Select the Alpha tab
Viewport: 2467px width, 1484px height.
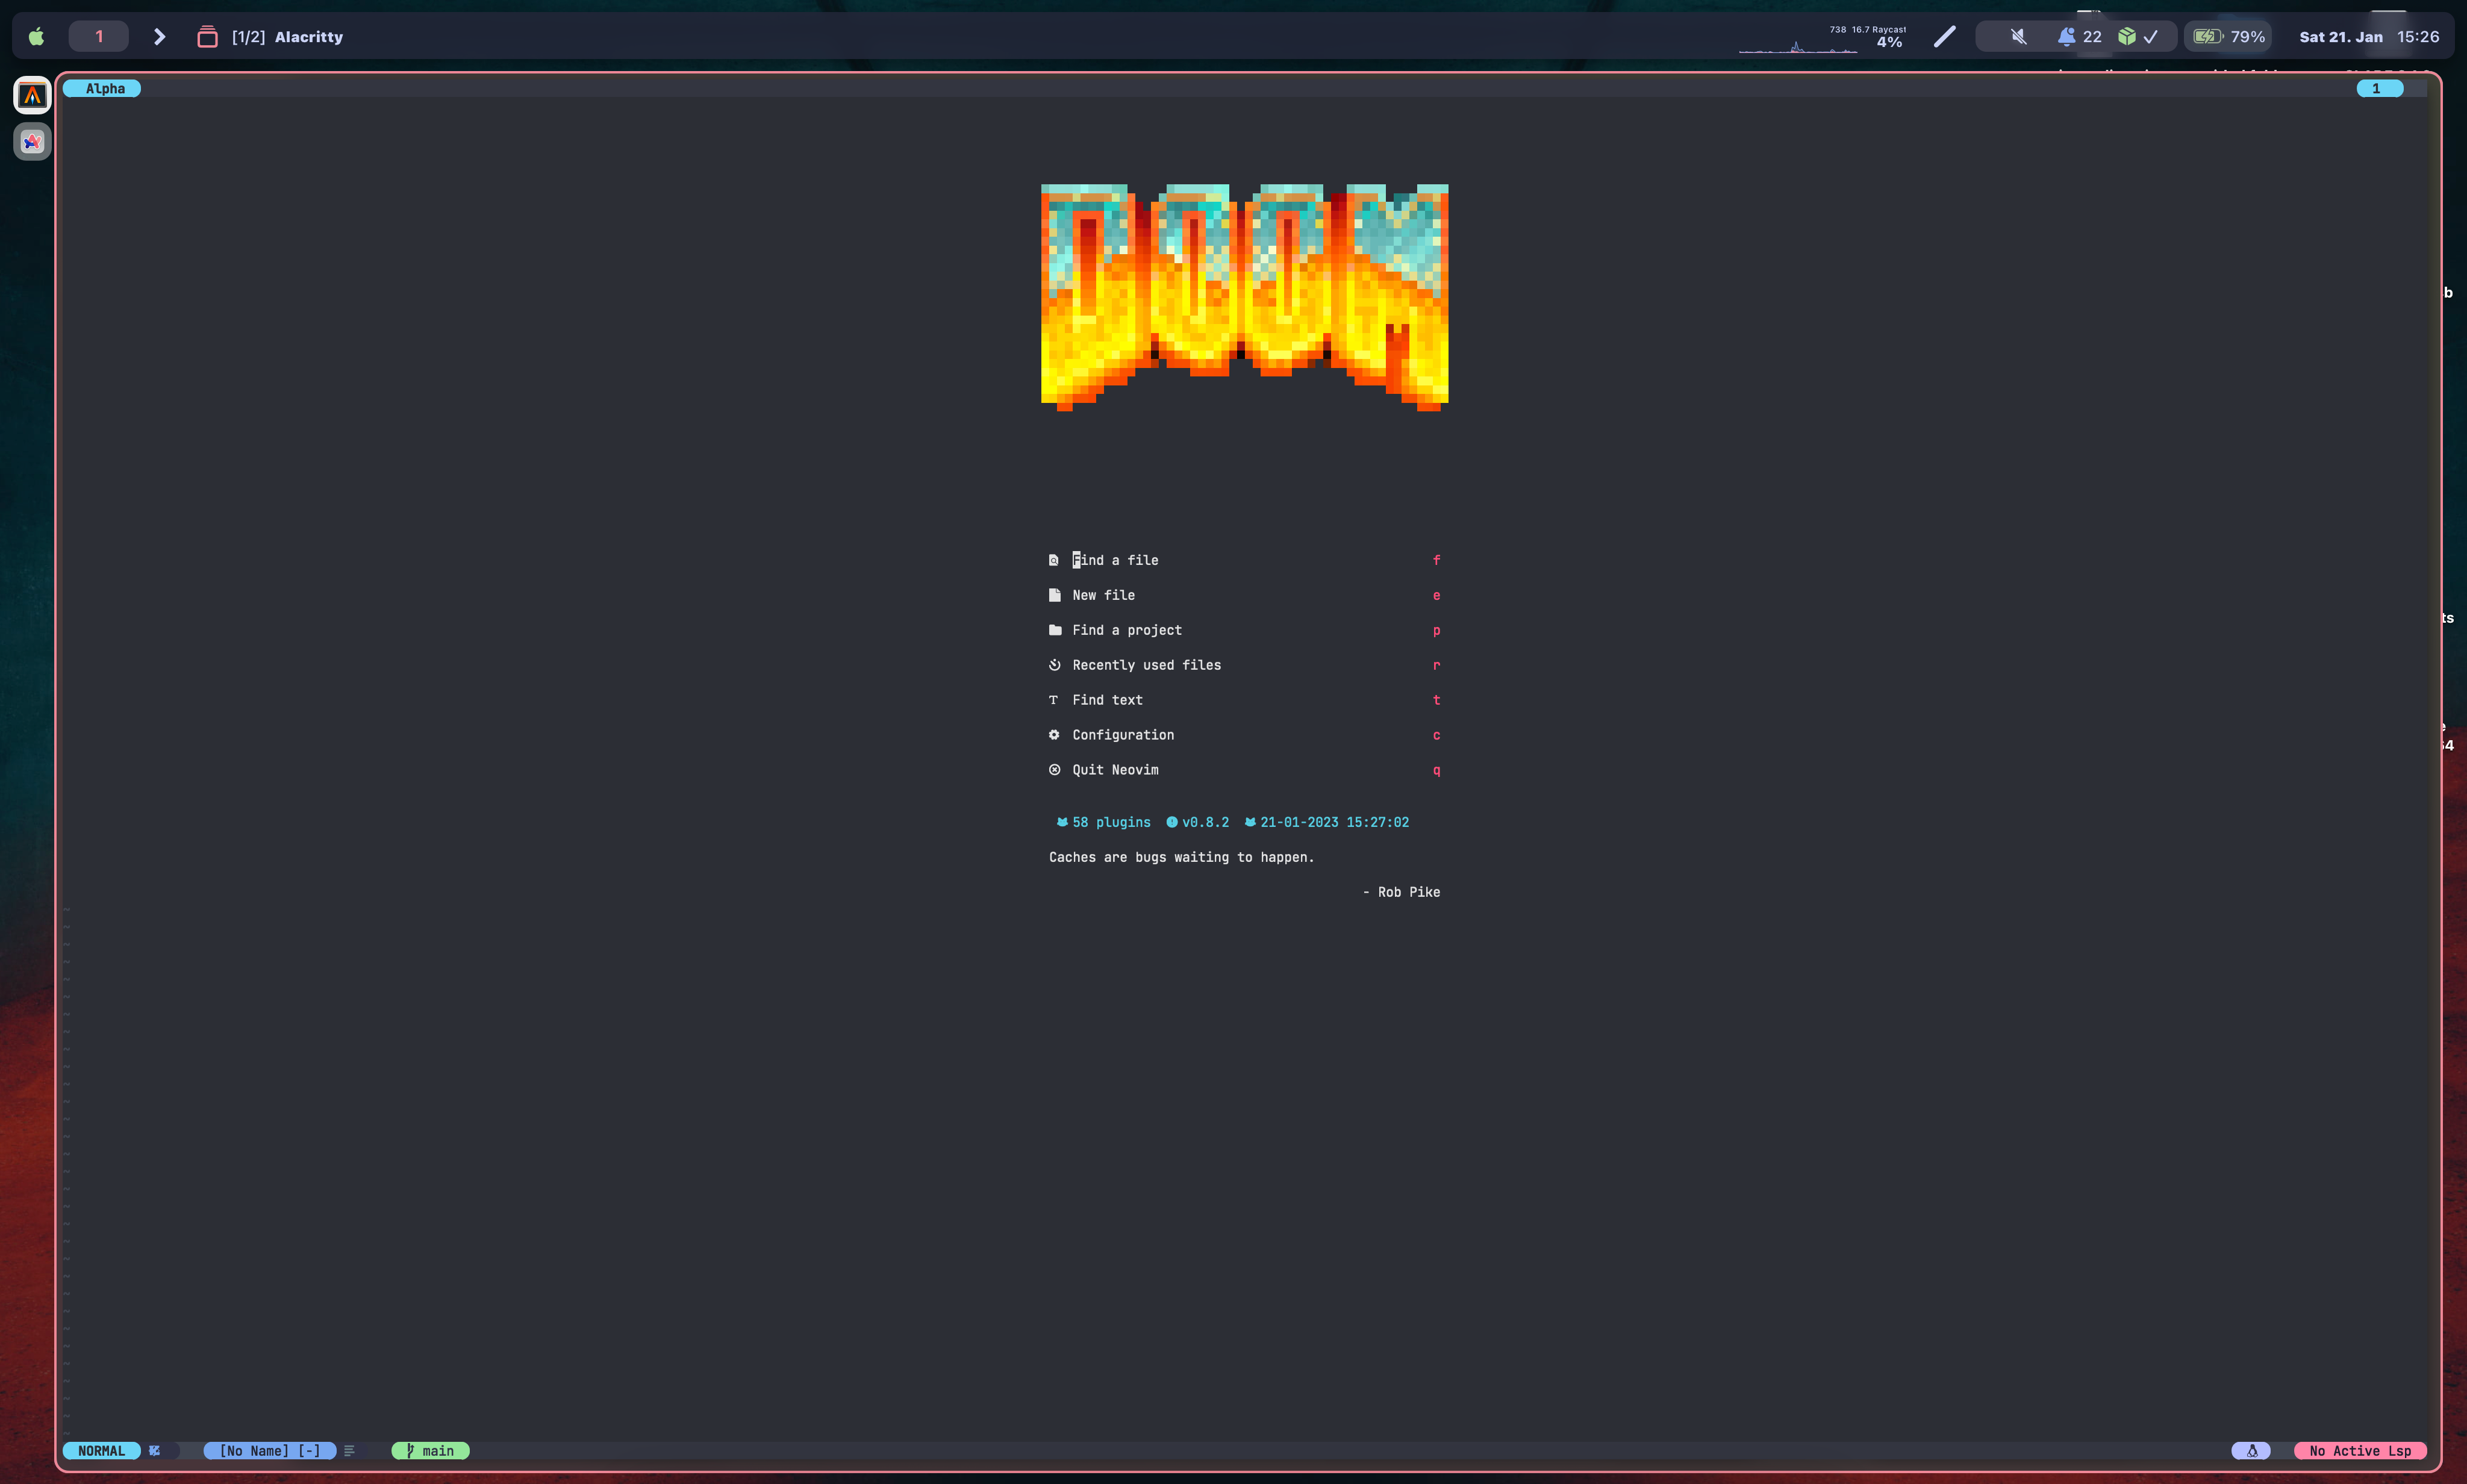coord(101,88)
